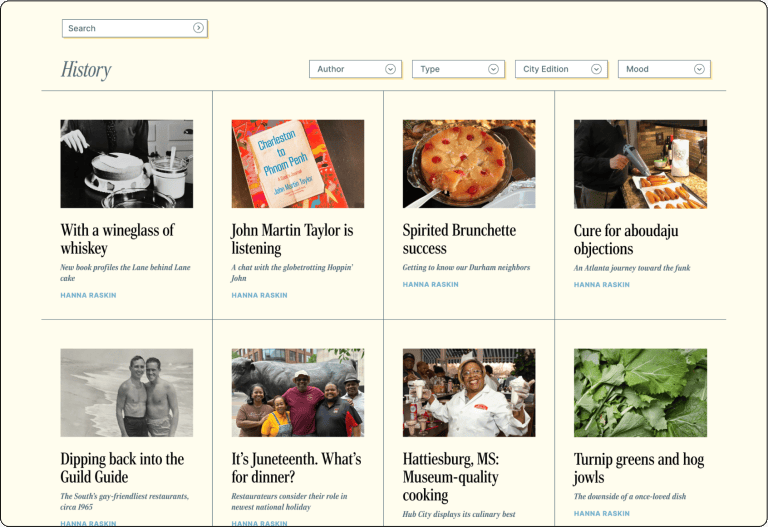
Task: Click subtitle "Getting to know our Durham neighbors"
Action: point(466,267)
